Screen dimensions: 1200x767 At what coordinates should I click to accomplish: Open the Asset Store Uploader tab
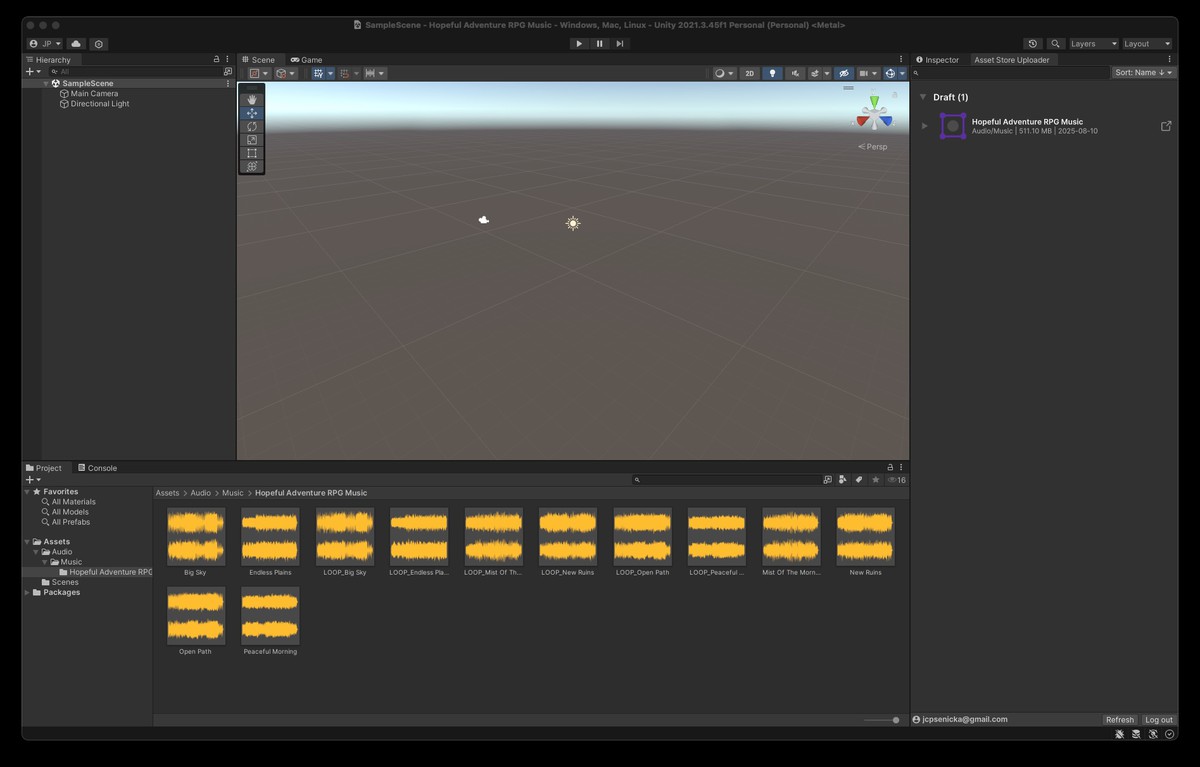point(1011,60)
